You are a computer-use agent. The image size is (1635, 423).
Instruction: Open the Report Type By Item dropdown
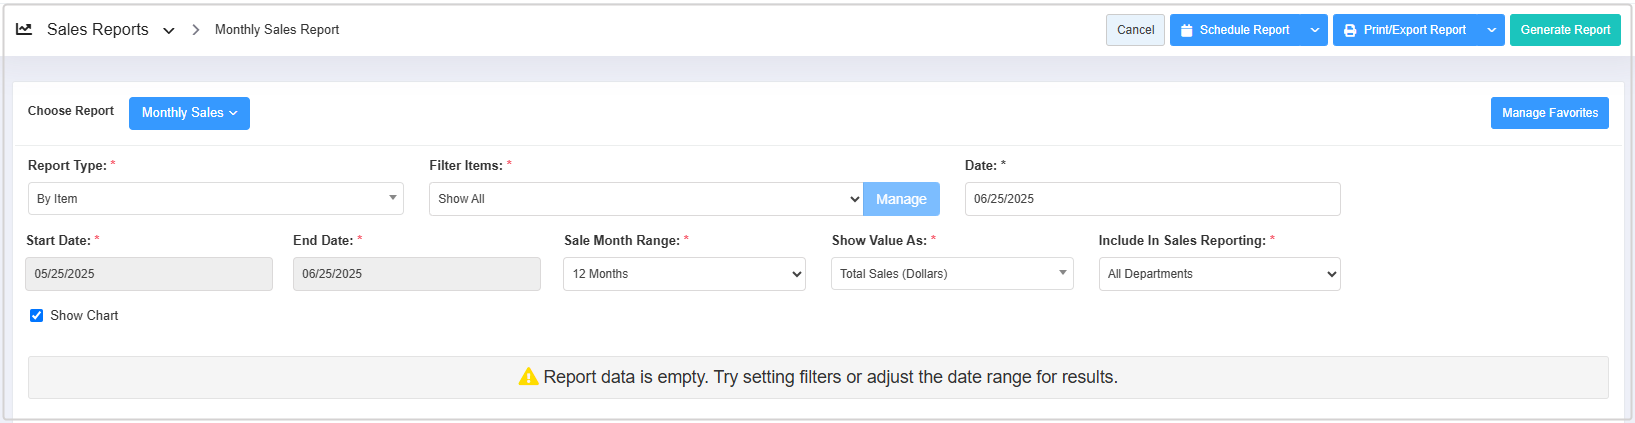click(215, 198)
